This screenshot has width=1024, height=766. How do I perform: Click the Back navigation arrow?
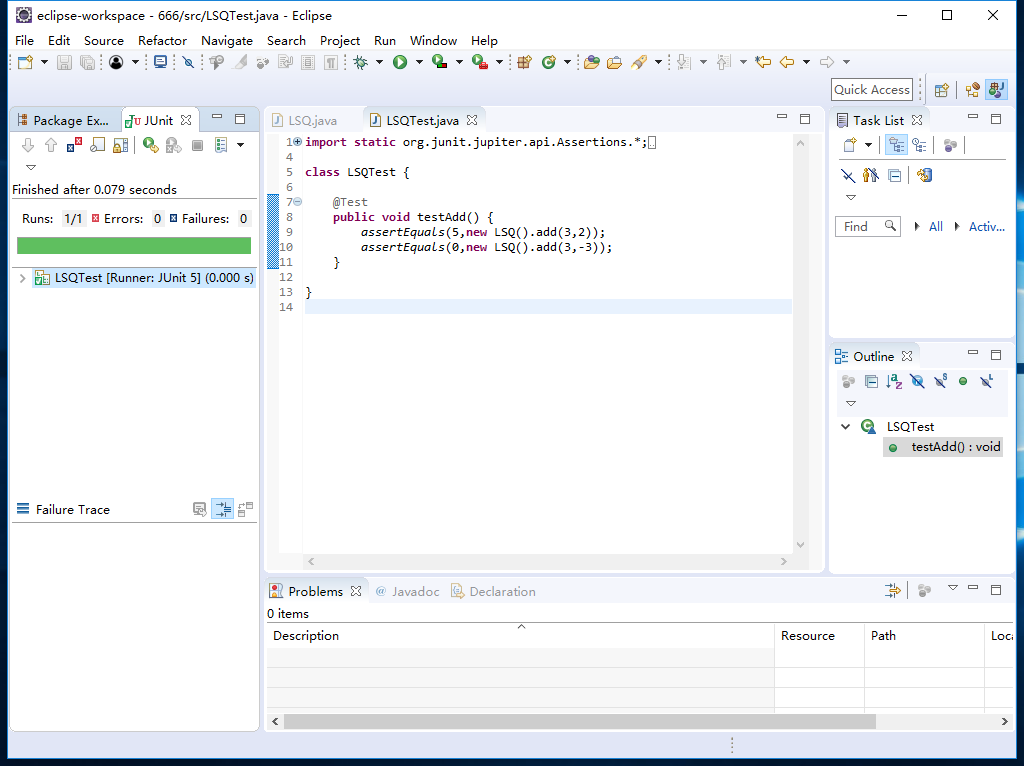click(787, 62)
